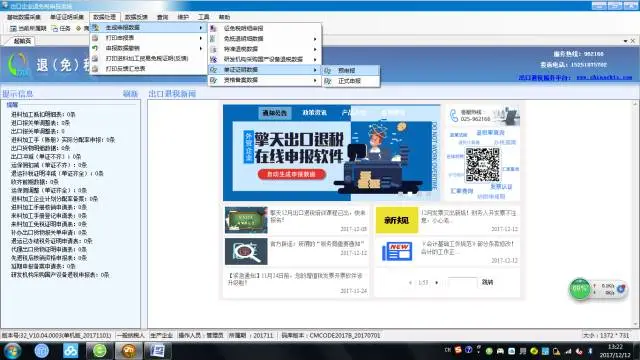
Task: Select the first tab on the banner
Action: coord(274,113)
